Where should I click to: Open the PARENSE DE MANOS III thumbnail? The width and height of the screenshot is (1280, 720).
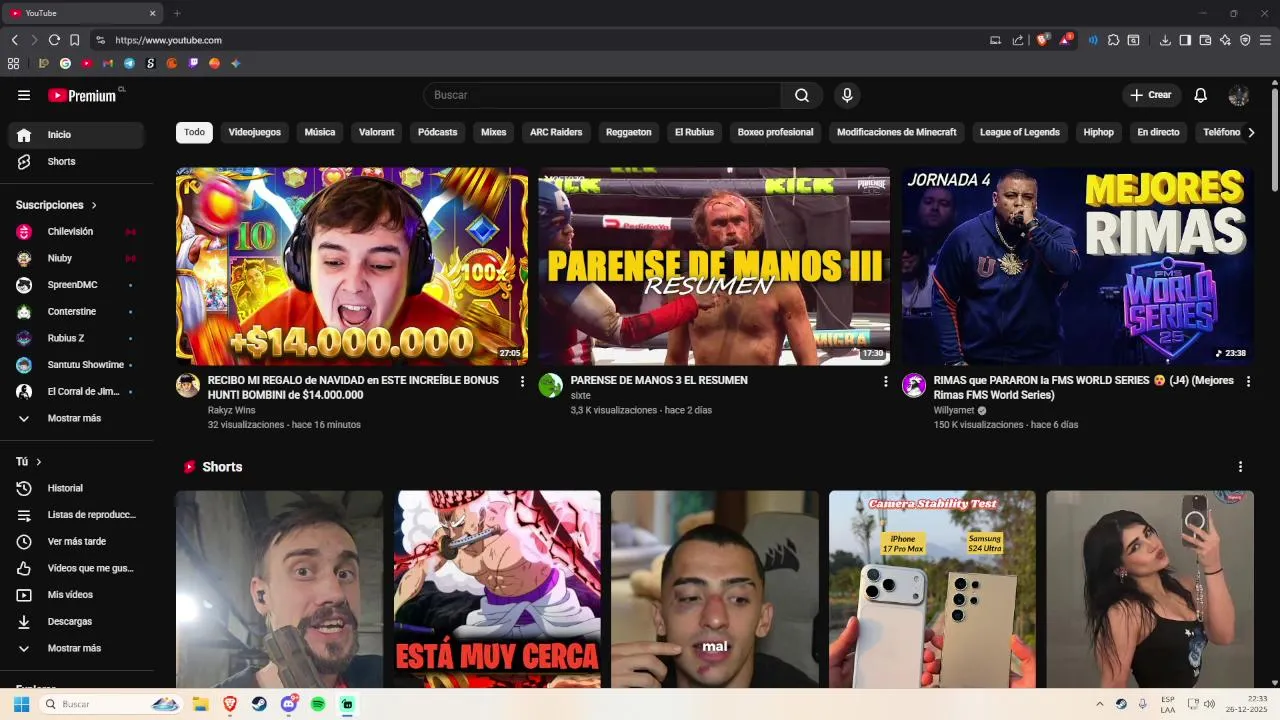tap(714, 266)
